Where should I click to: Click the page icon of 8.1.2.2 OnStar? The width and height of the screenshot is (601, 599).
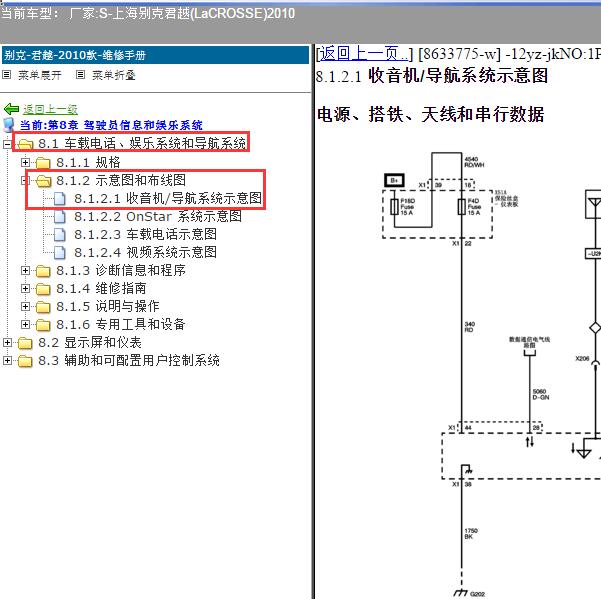pyautogui.click(x=59, y=217)
